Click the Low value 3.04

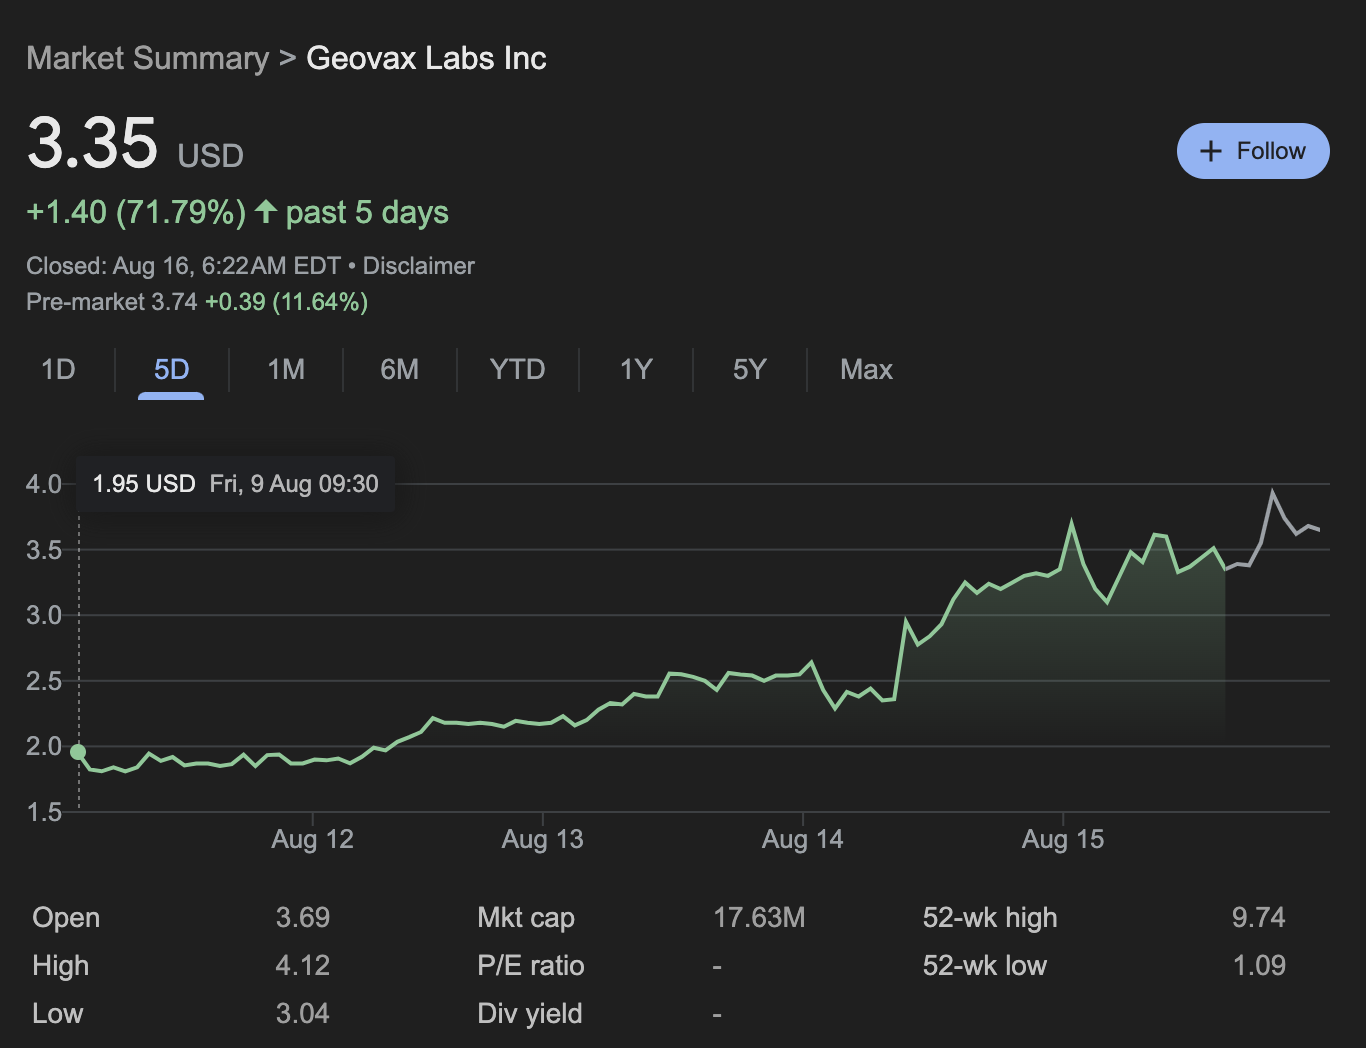(303, 1014)
